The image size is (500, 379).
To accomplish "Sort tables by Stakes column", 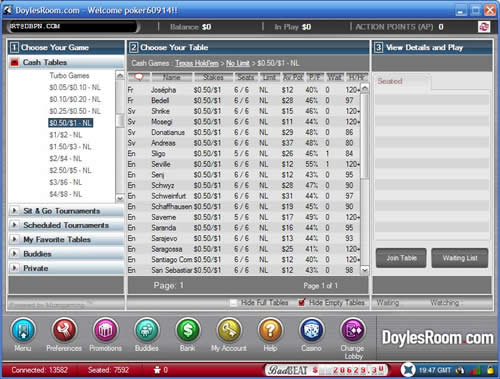I will pos(213,77).
